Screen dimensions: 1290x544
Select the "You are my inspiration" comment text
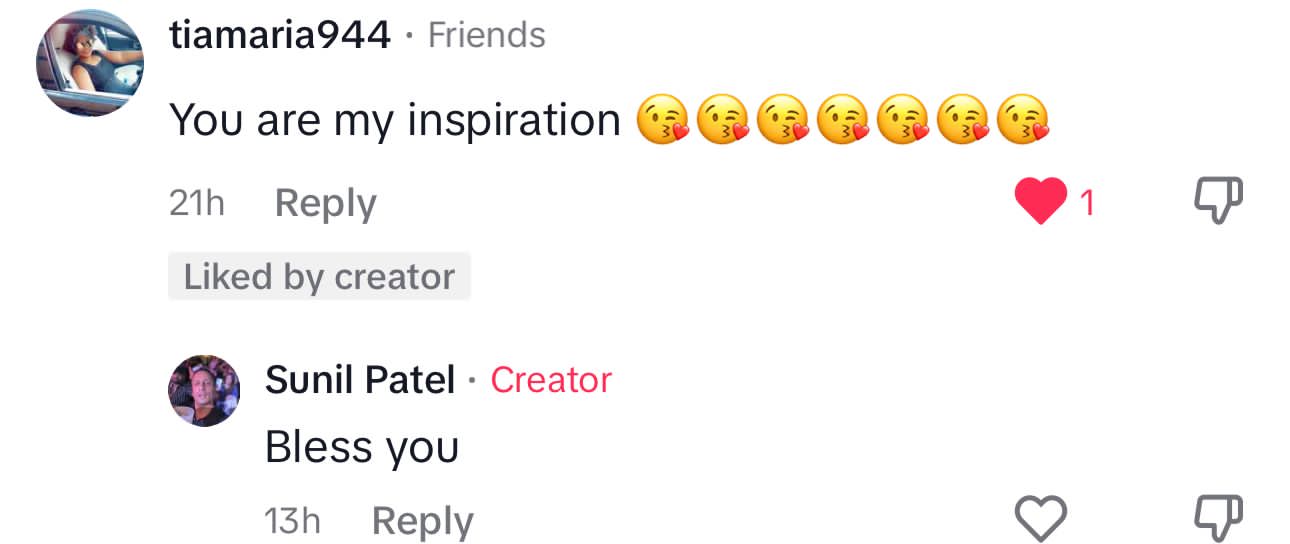click(395, 121)
